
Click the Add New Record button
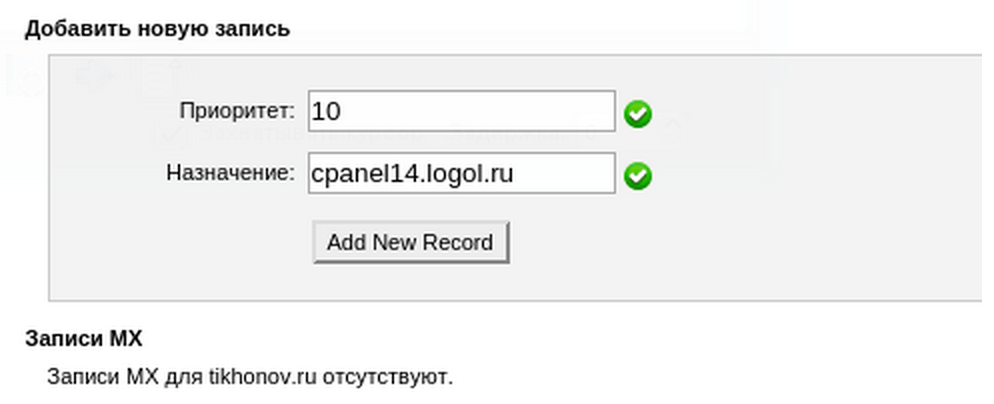click(x=411, y=242)
